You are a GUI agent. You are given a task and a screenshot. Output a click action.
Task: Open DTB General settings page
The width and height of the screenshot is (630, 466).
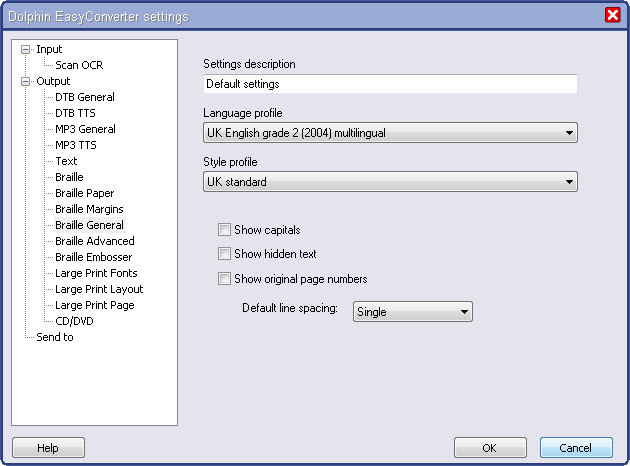pos(85,97)
